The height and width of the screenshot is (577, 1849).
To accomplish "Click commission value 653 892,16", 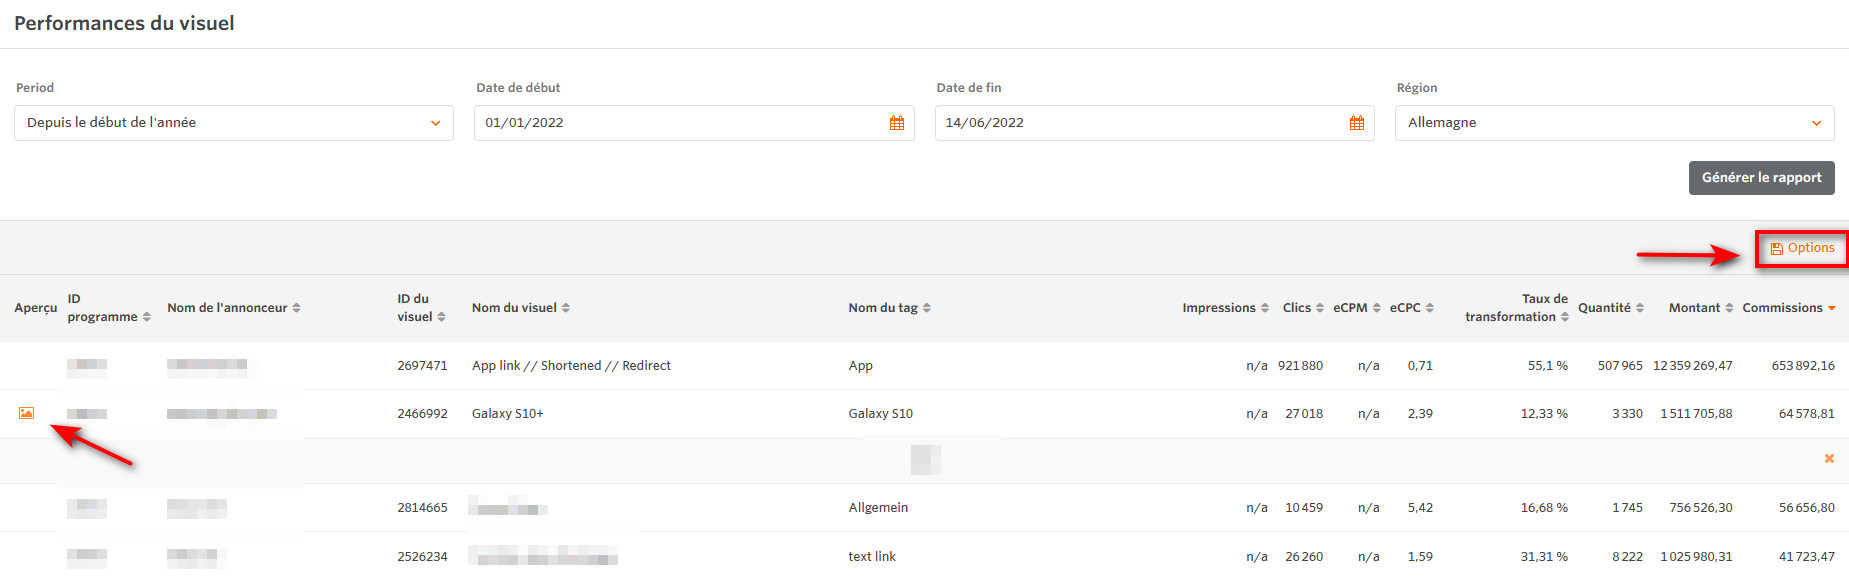I will coord(1803,366).
